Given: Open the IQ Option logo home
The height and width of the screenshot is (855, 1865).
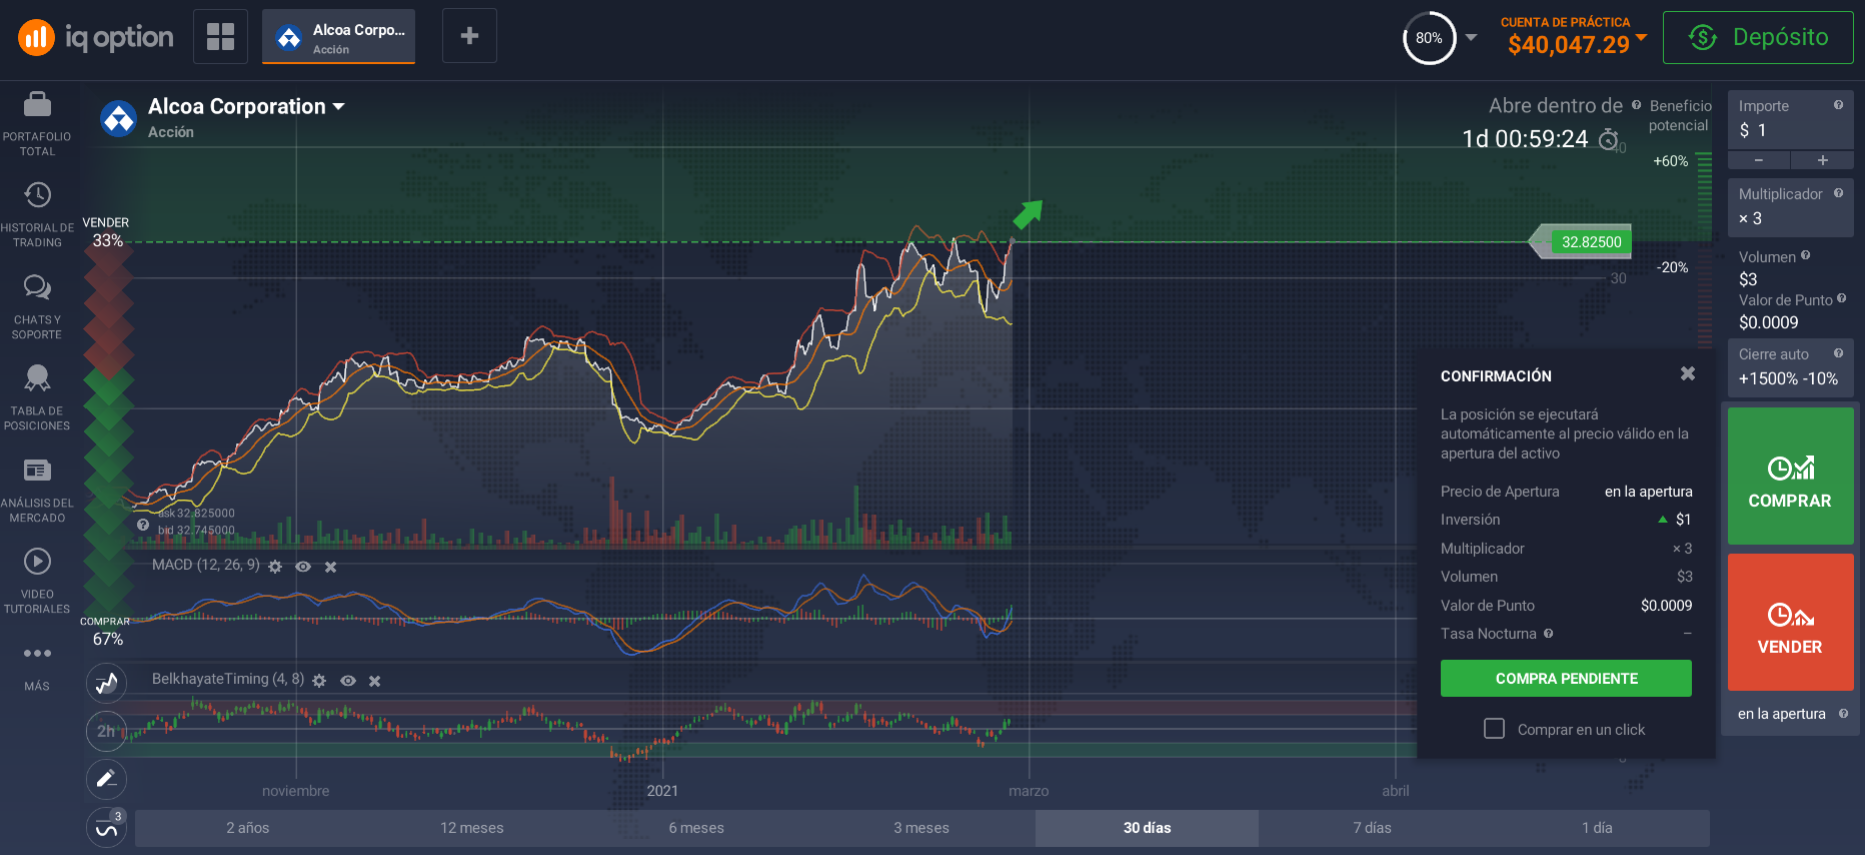Looking at the screenshot, I should (96, 37).
